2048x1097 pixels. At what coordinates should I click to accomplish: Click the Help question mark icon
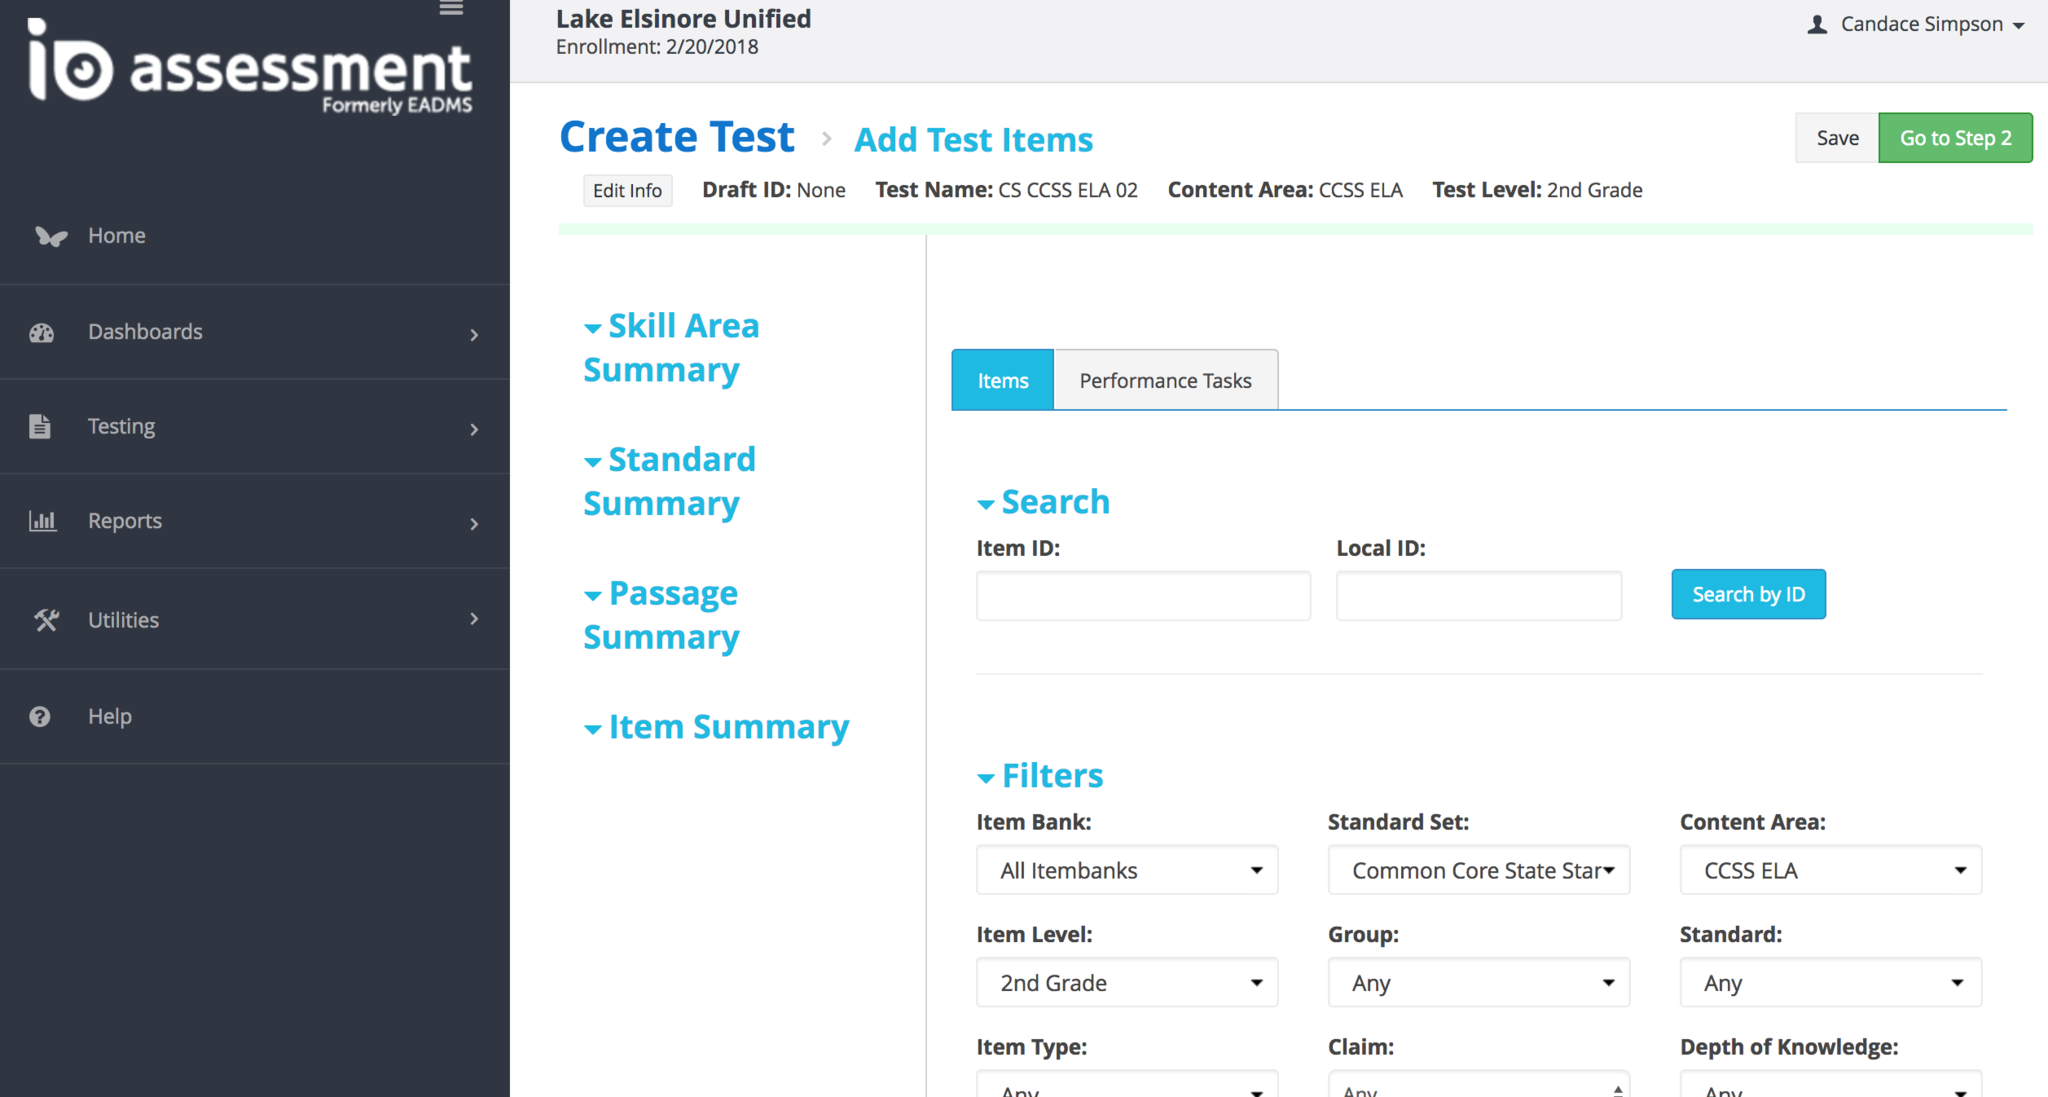tap(40, 717)
